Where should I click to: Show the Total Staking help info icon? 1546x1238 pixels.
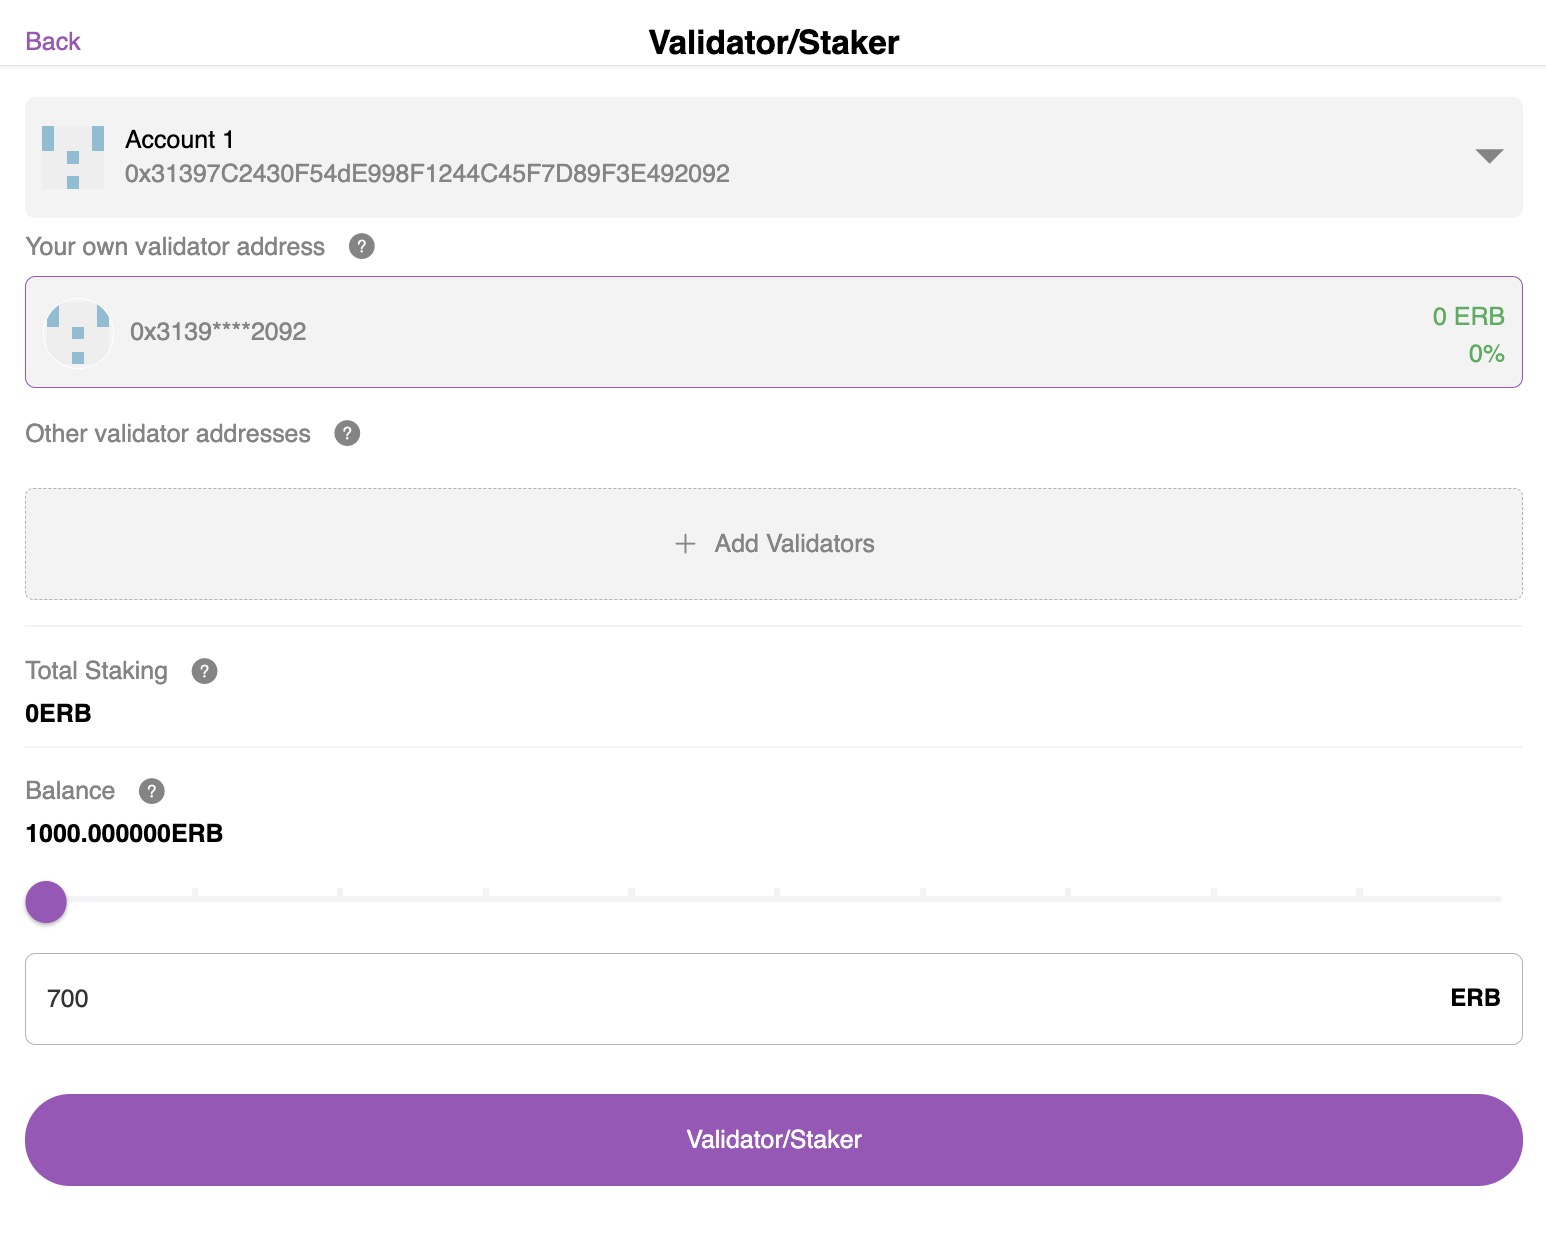[204, 671]
